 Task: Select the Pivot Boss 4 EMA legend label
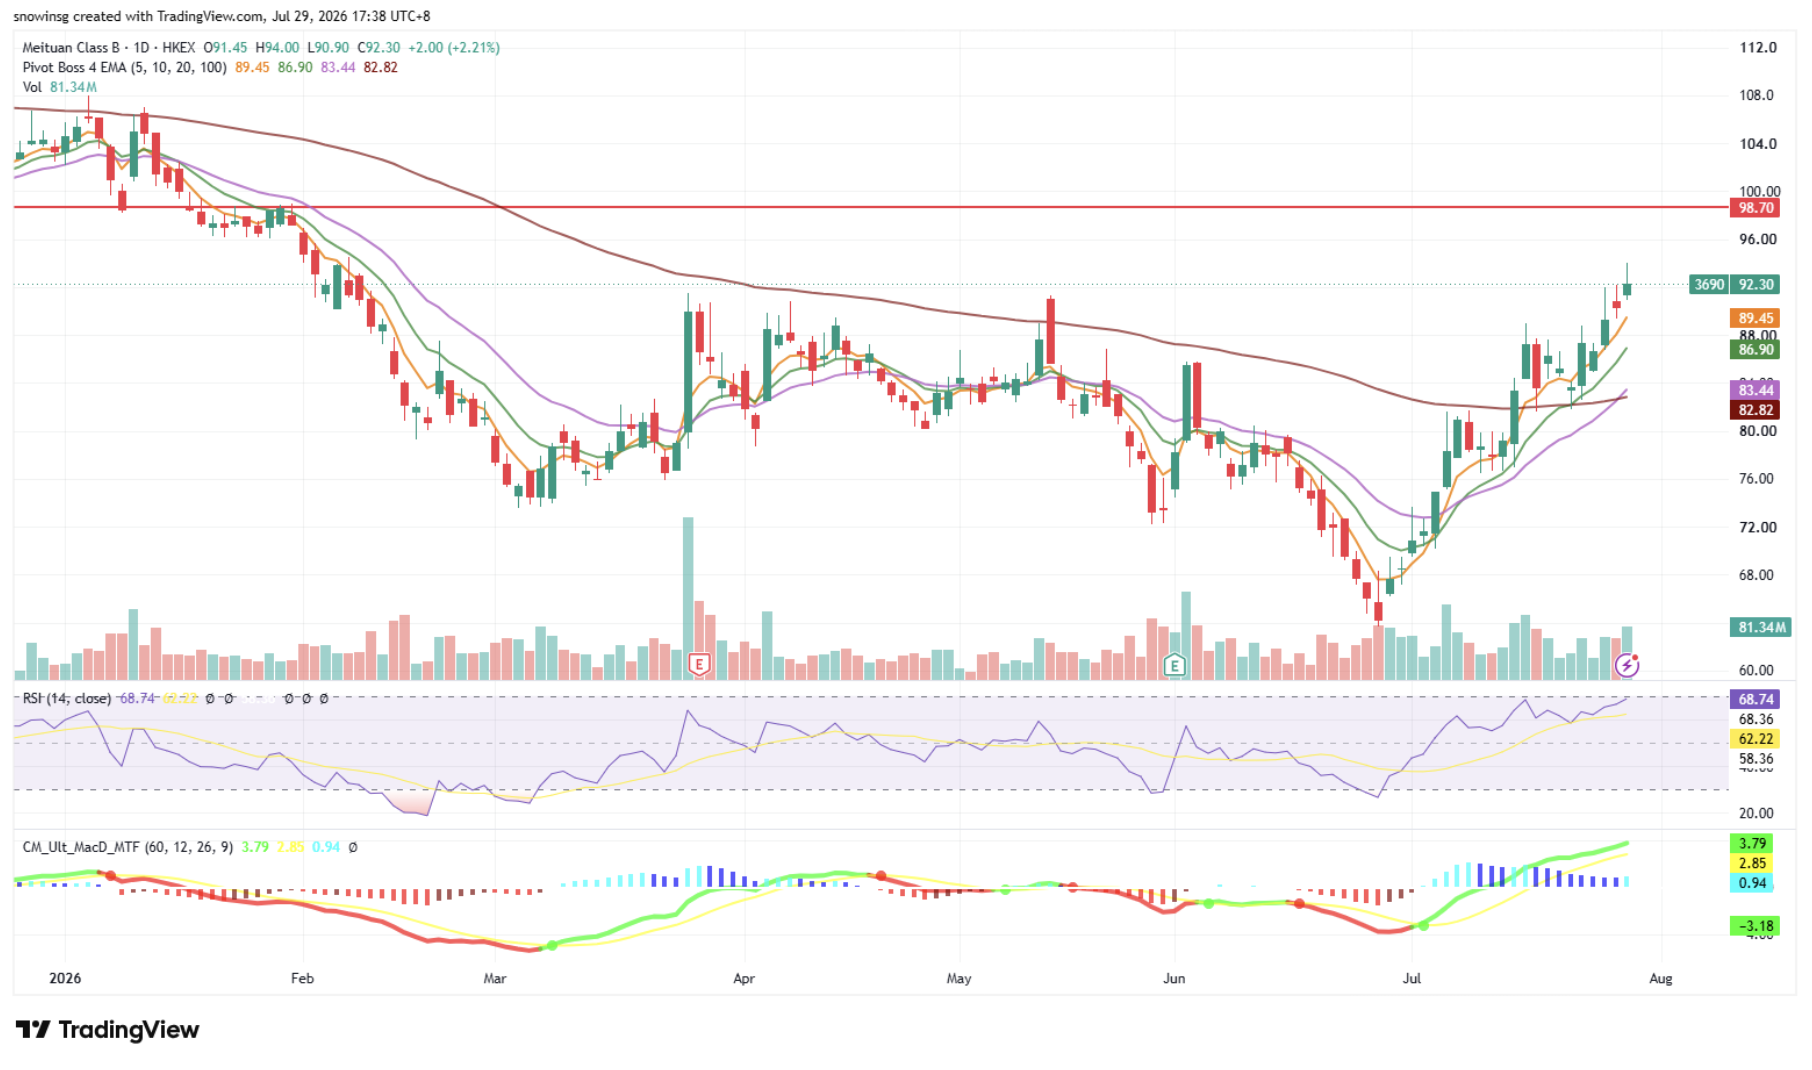pos(125,67)
